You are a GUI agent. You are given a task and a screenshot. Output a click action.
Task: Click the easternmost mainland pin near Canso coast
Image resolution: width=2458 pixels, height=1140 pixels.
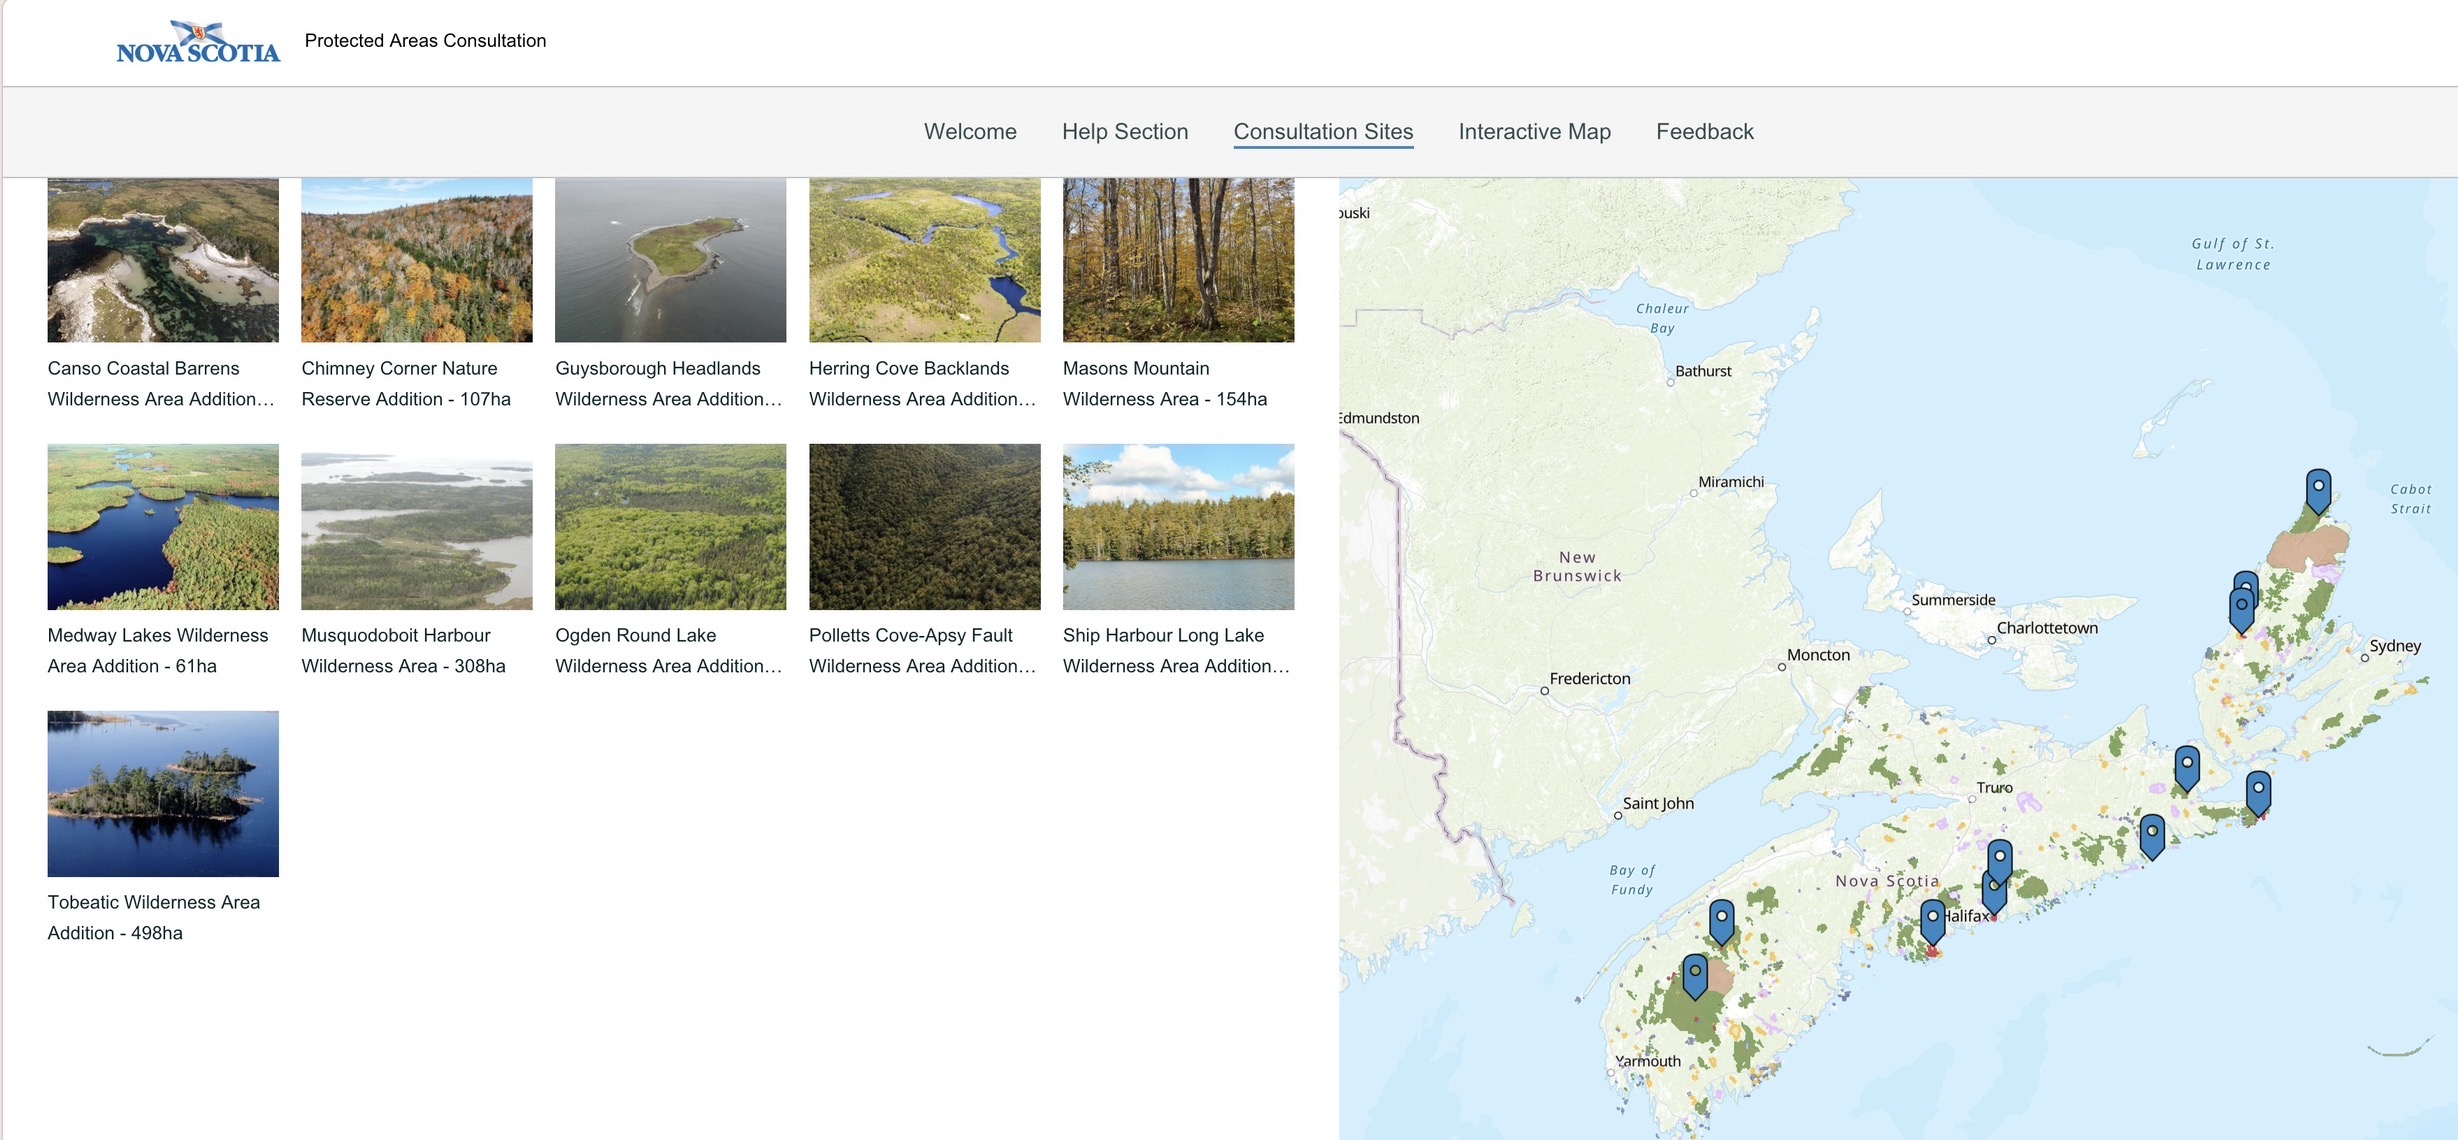click(2258, 794)
